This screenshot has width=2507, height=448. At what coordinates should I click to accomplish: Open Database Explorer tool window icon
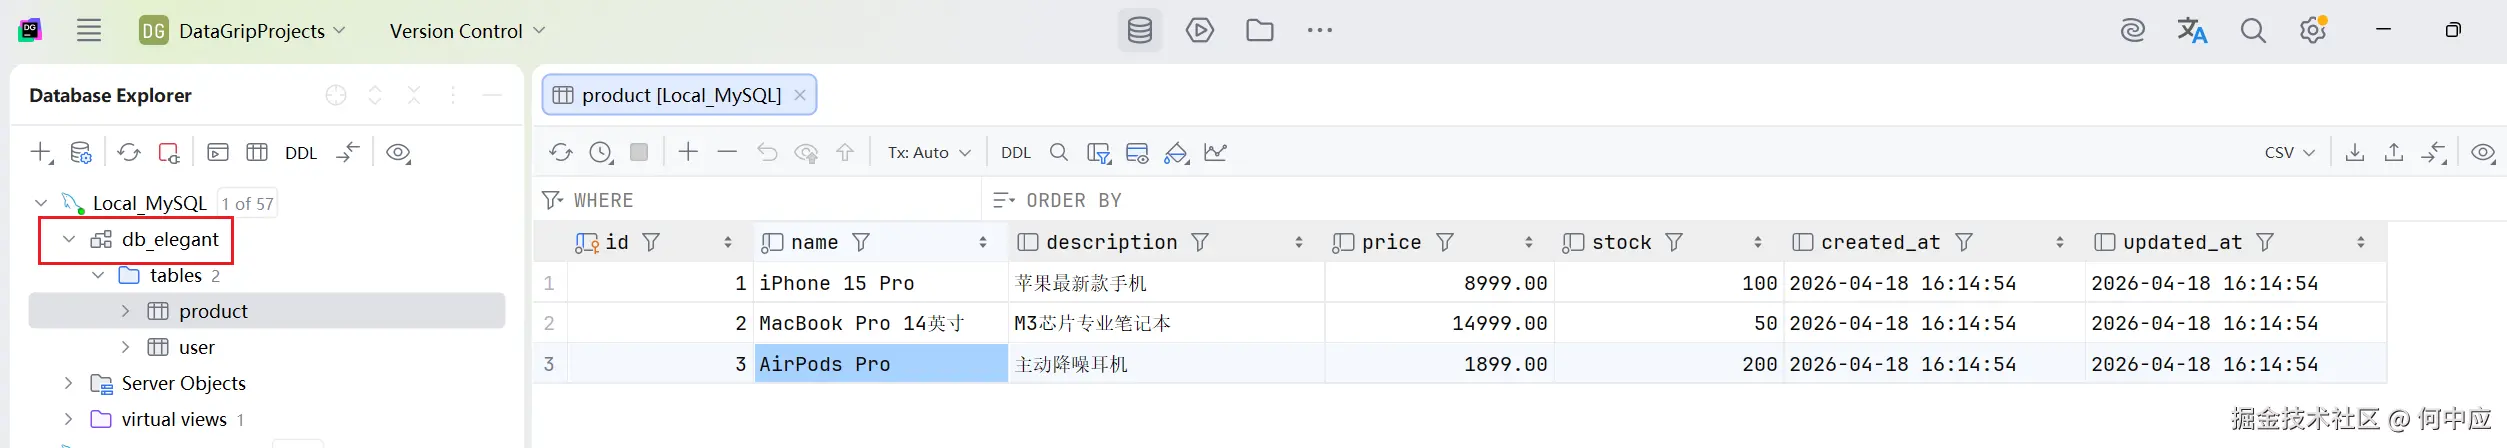[1140, 30]
